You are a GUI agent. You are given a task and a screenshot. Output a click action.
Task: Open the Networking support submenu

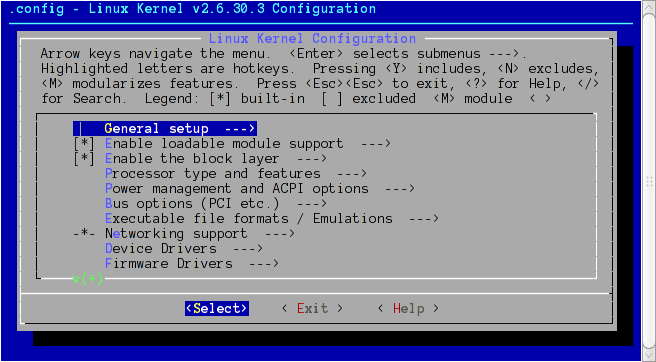point(200,234)
